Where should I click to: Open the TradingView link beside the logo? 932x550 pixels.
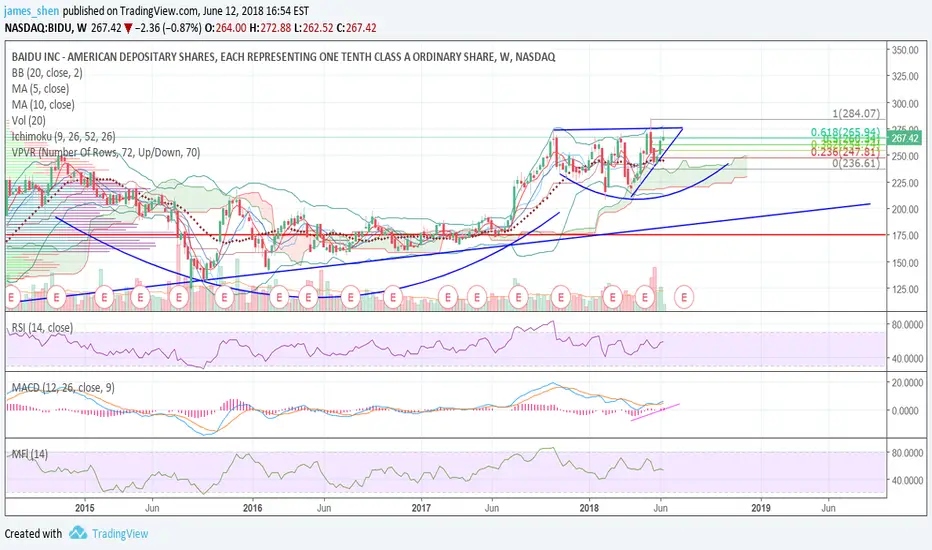click(119, 533)
